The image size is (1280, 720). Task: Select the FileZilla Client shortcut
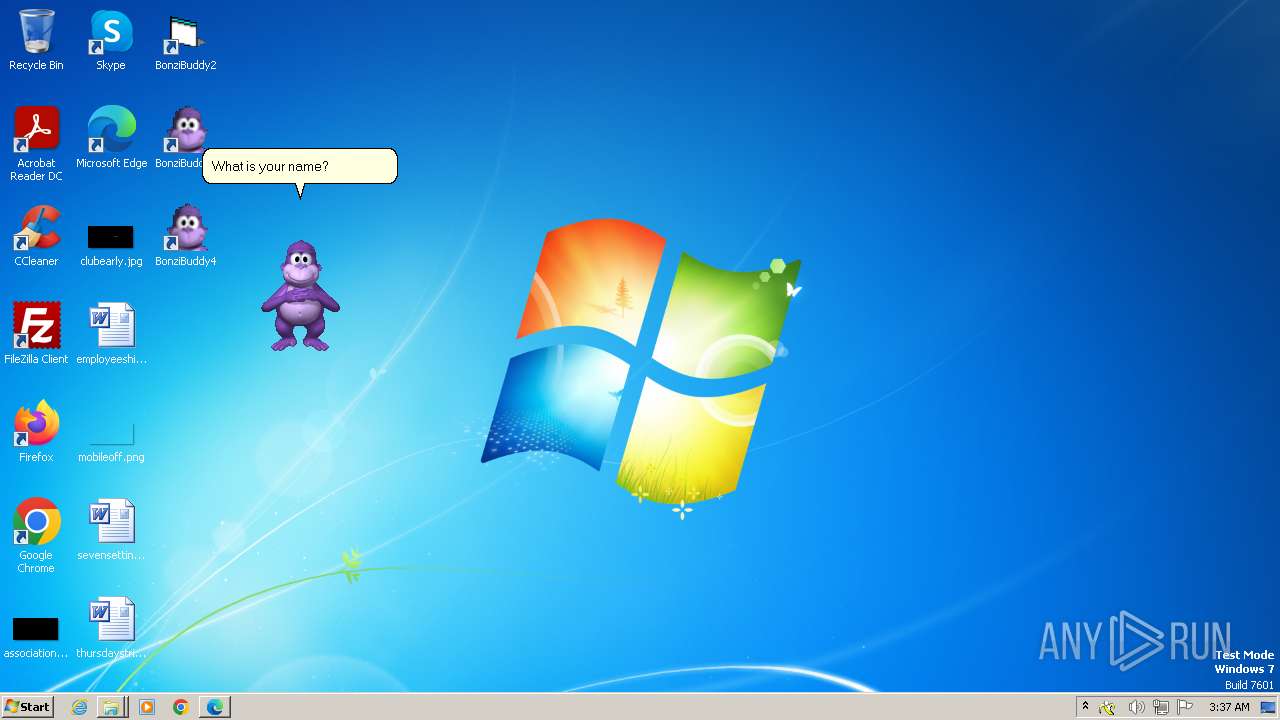[x=36, y=334]
